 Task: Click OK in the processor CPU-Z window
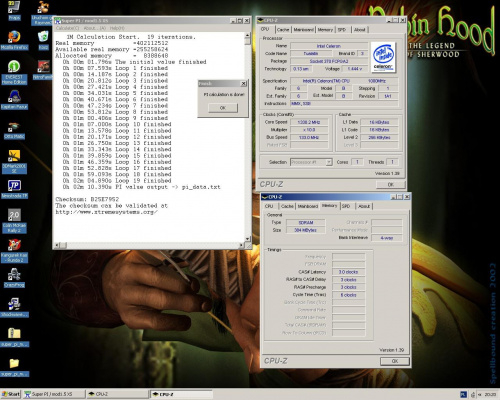(x=391, y=184)
